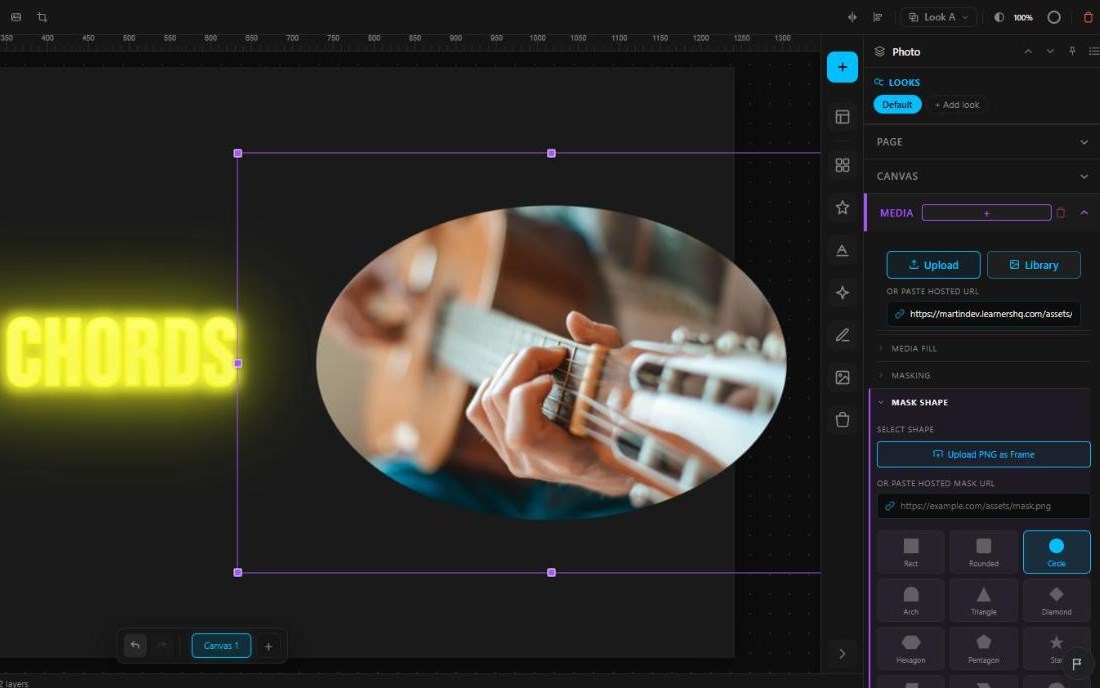The image size is (1100, 688).
Task: Open the shopping bag icon in sidebar
Action: [x=843, y=420]
